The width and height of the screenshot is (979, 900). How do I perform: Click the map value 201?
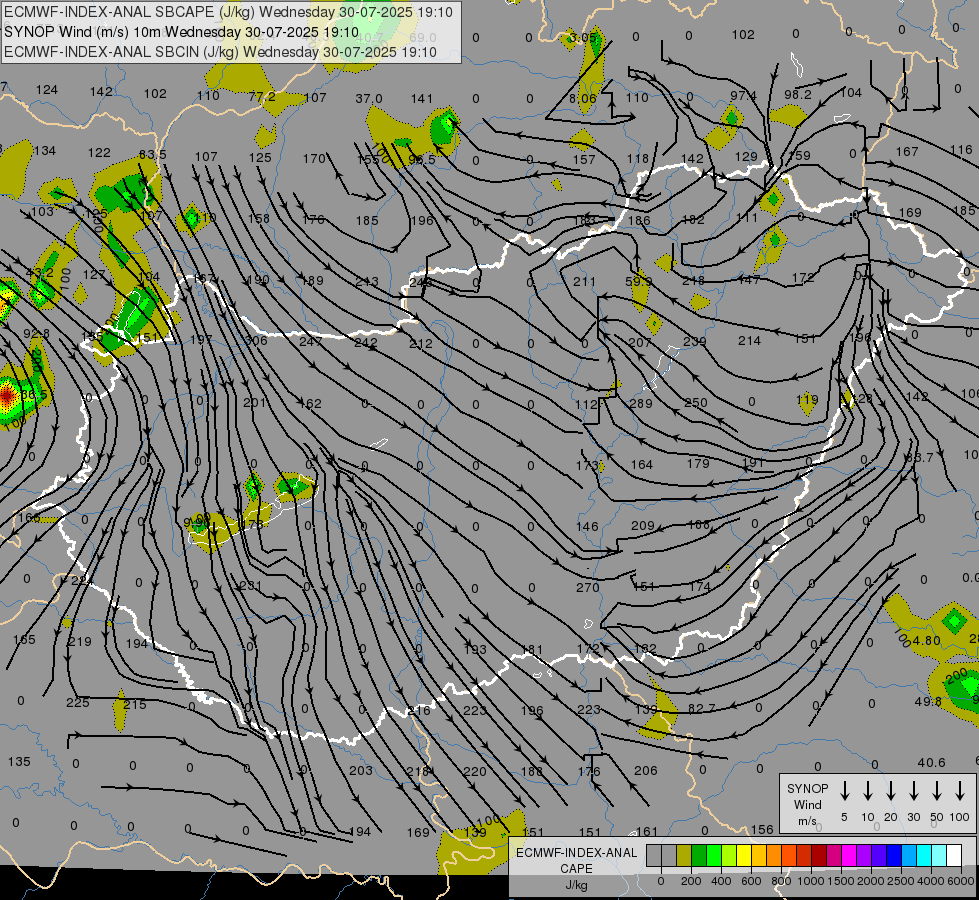point(254,403)
